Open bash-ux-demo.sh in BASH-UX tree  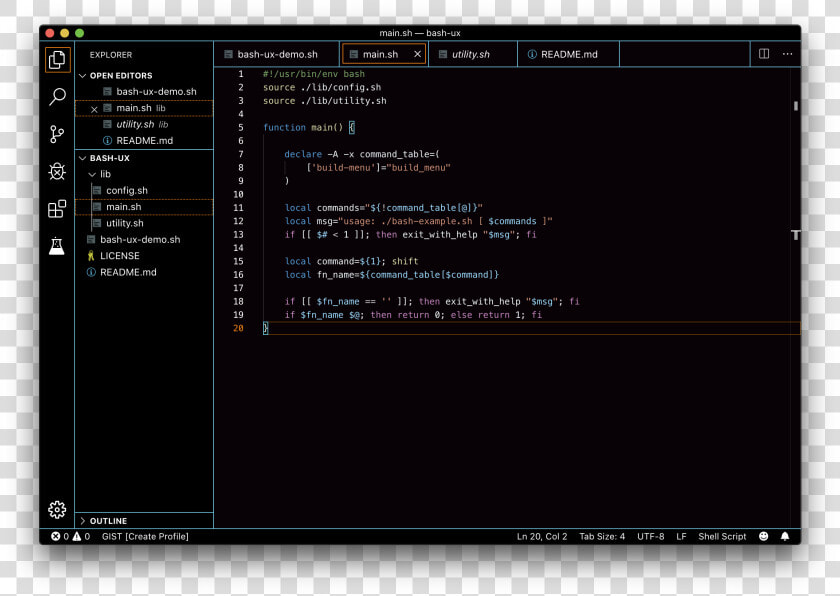point(144,239)
